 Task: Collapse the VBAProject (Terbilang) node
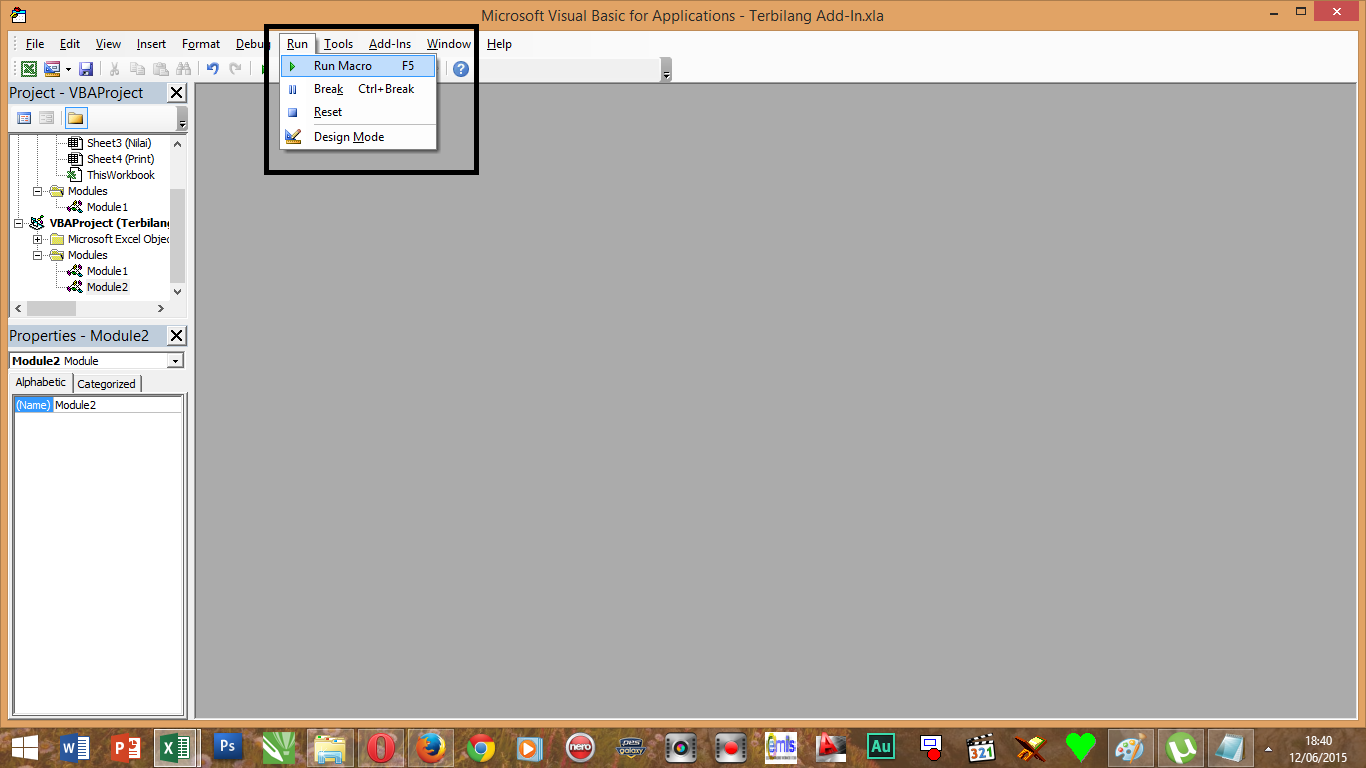click(19, 223)
